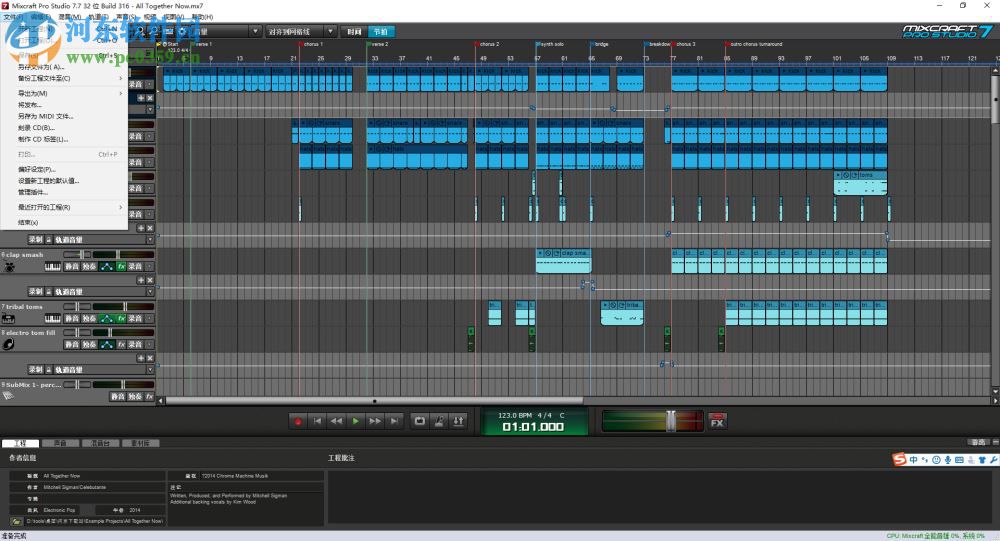Open fx on the SubMix 1 track
Viewport: 1000px width, 541px height.
(149, 396)
